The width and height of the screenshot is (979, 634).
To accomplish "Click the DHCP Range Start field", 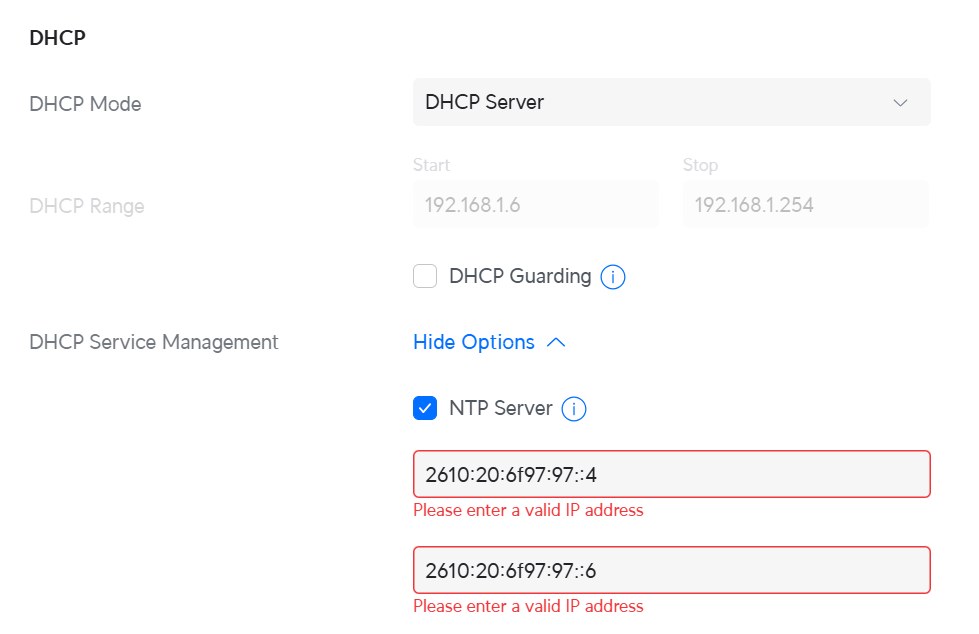I will 535,205.
